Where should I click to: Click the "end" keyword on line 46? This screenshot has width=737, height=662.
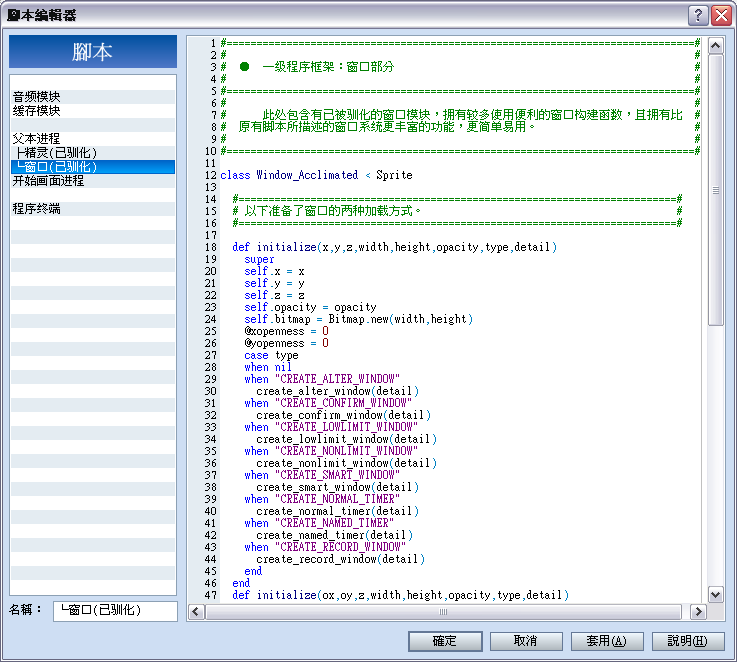[241, 583]
